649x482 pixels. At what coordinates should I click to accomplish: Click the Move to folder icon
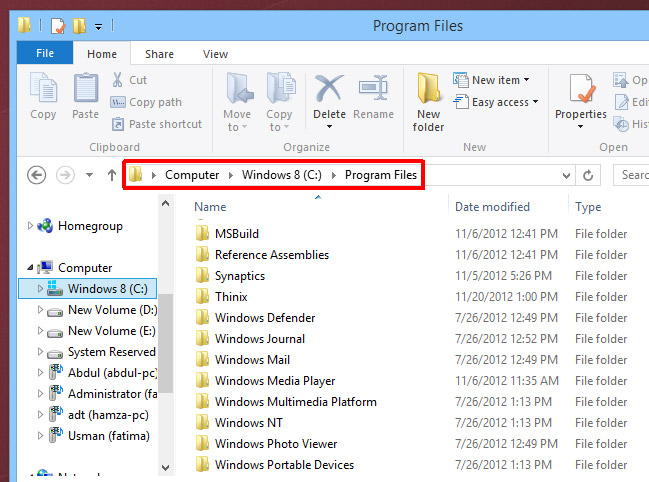click(x=239, y=88)
